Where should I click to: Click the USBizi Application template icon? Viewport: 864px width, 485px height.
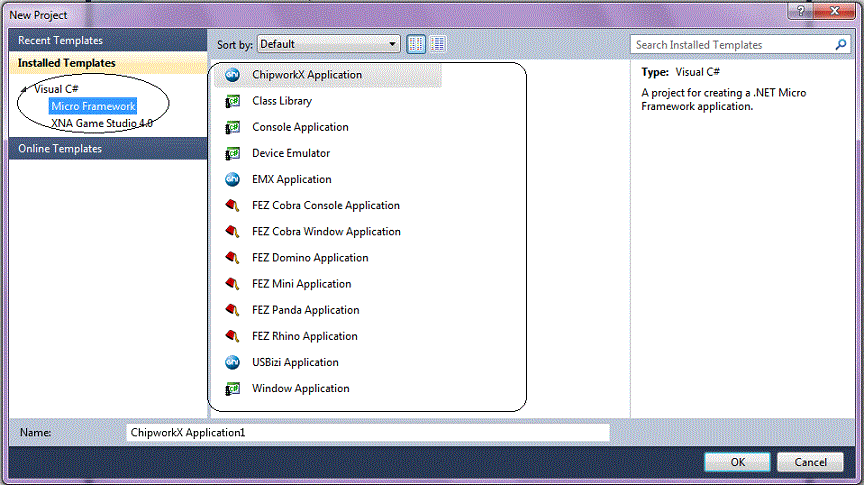[x=233, y=362]
